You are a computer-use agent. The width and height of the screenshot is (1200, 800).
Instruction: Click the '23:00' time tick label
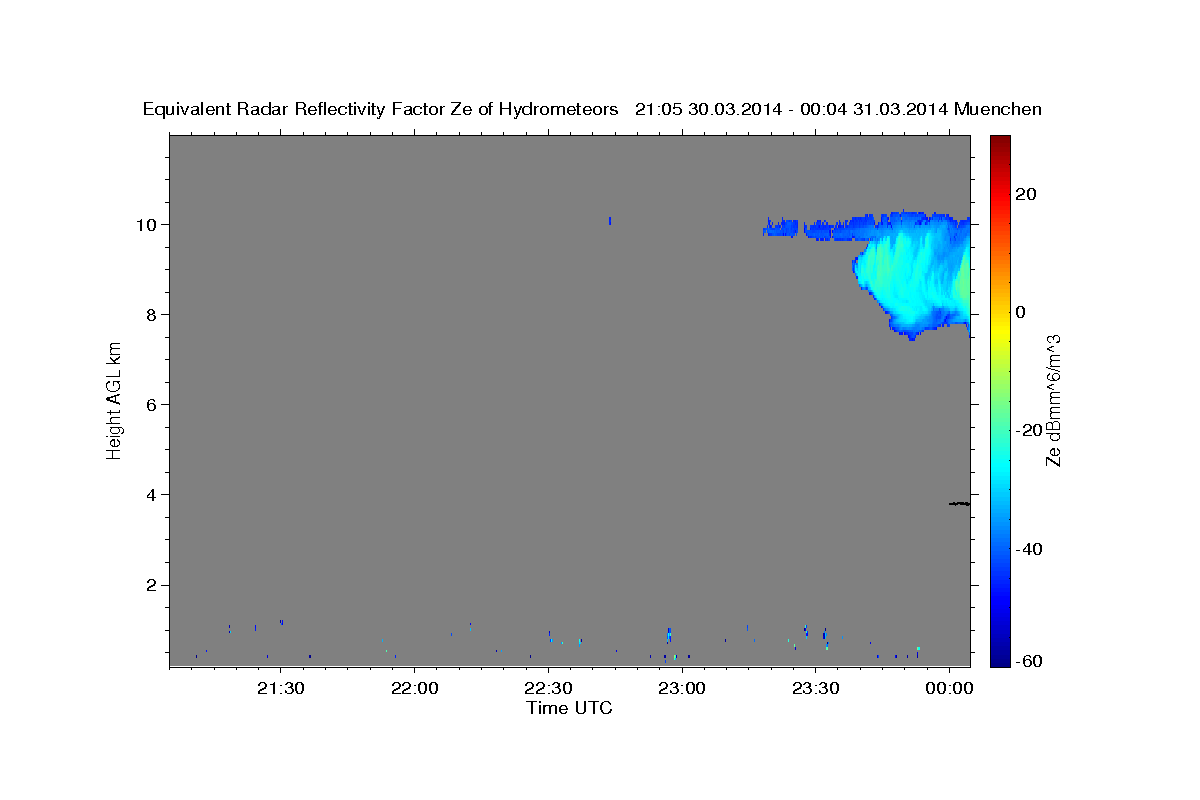click(683, 689)
